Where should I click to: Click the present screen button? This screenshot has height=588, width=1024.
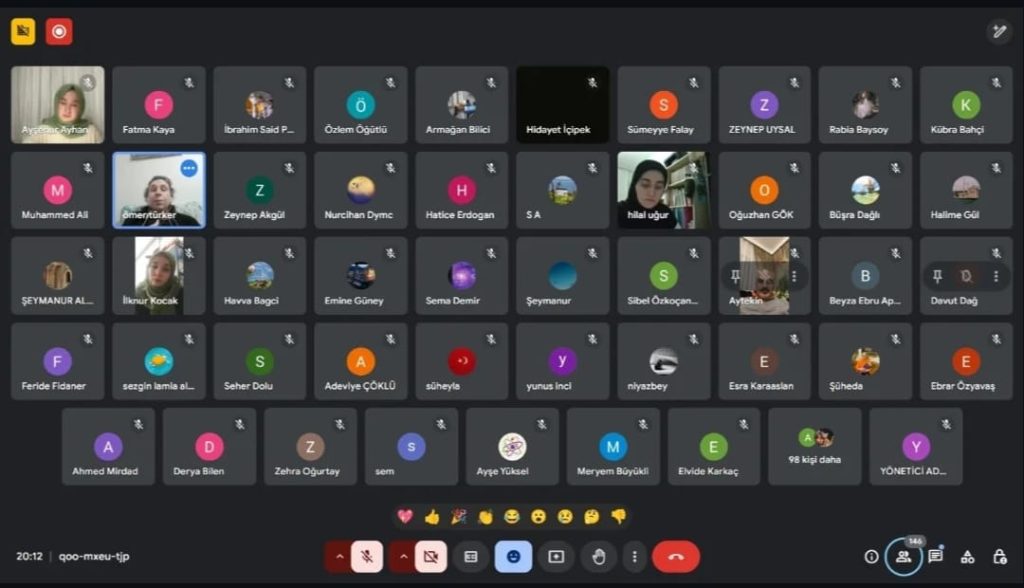pos(556,557)
